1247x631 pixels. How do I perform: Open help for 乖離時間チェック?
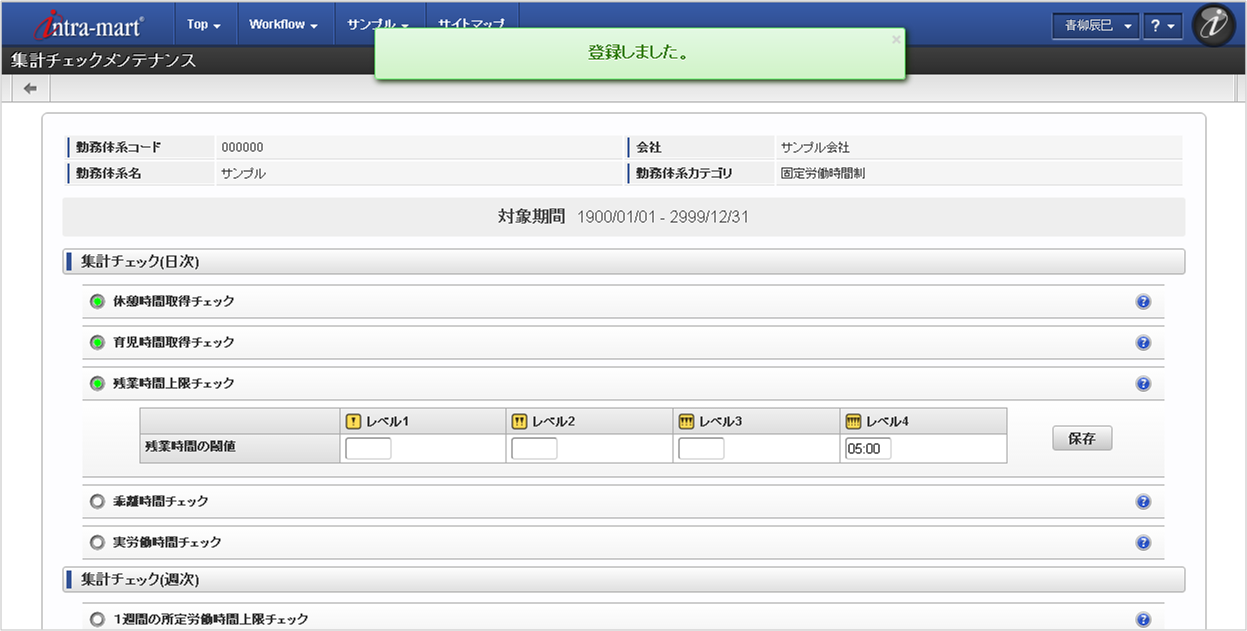tap(1143, 502)
